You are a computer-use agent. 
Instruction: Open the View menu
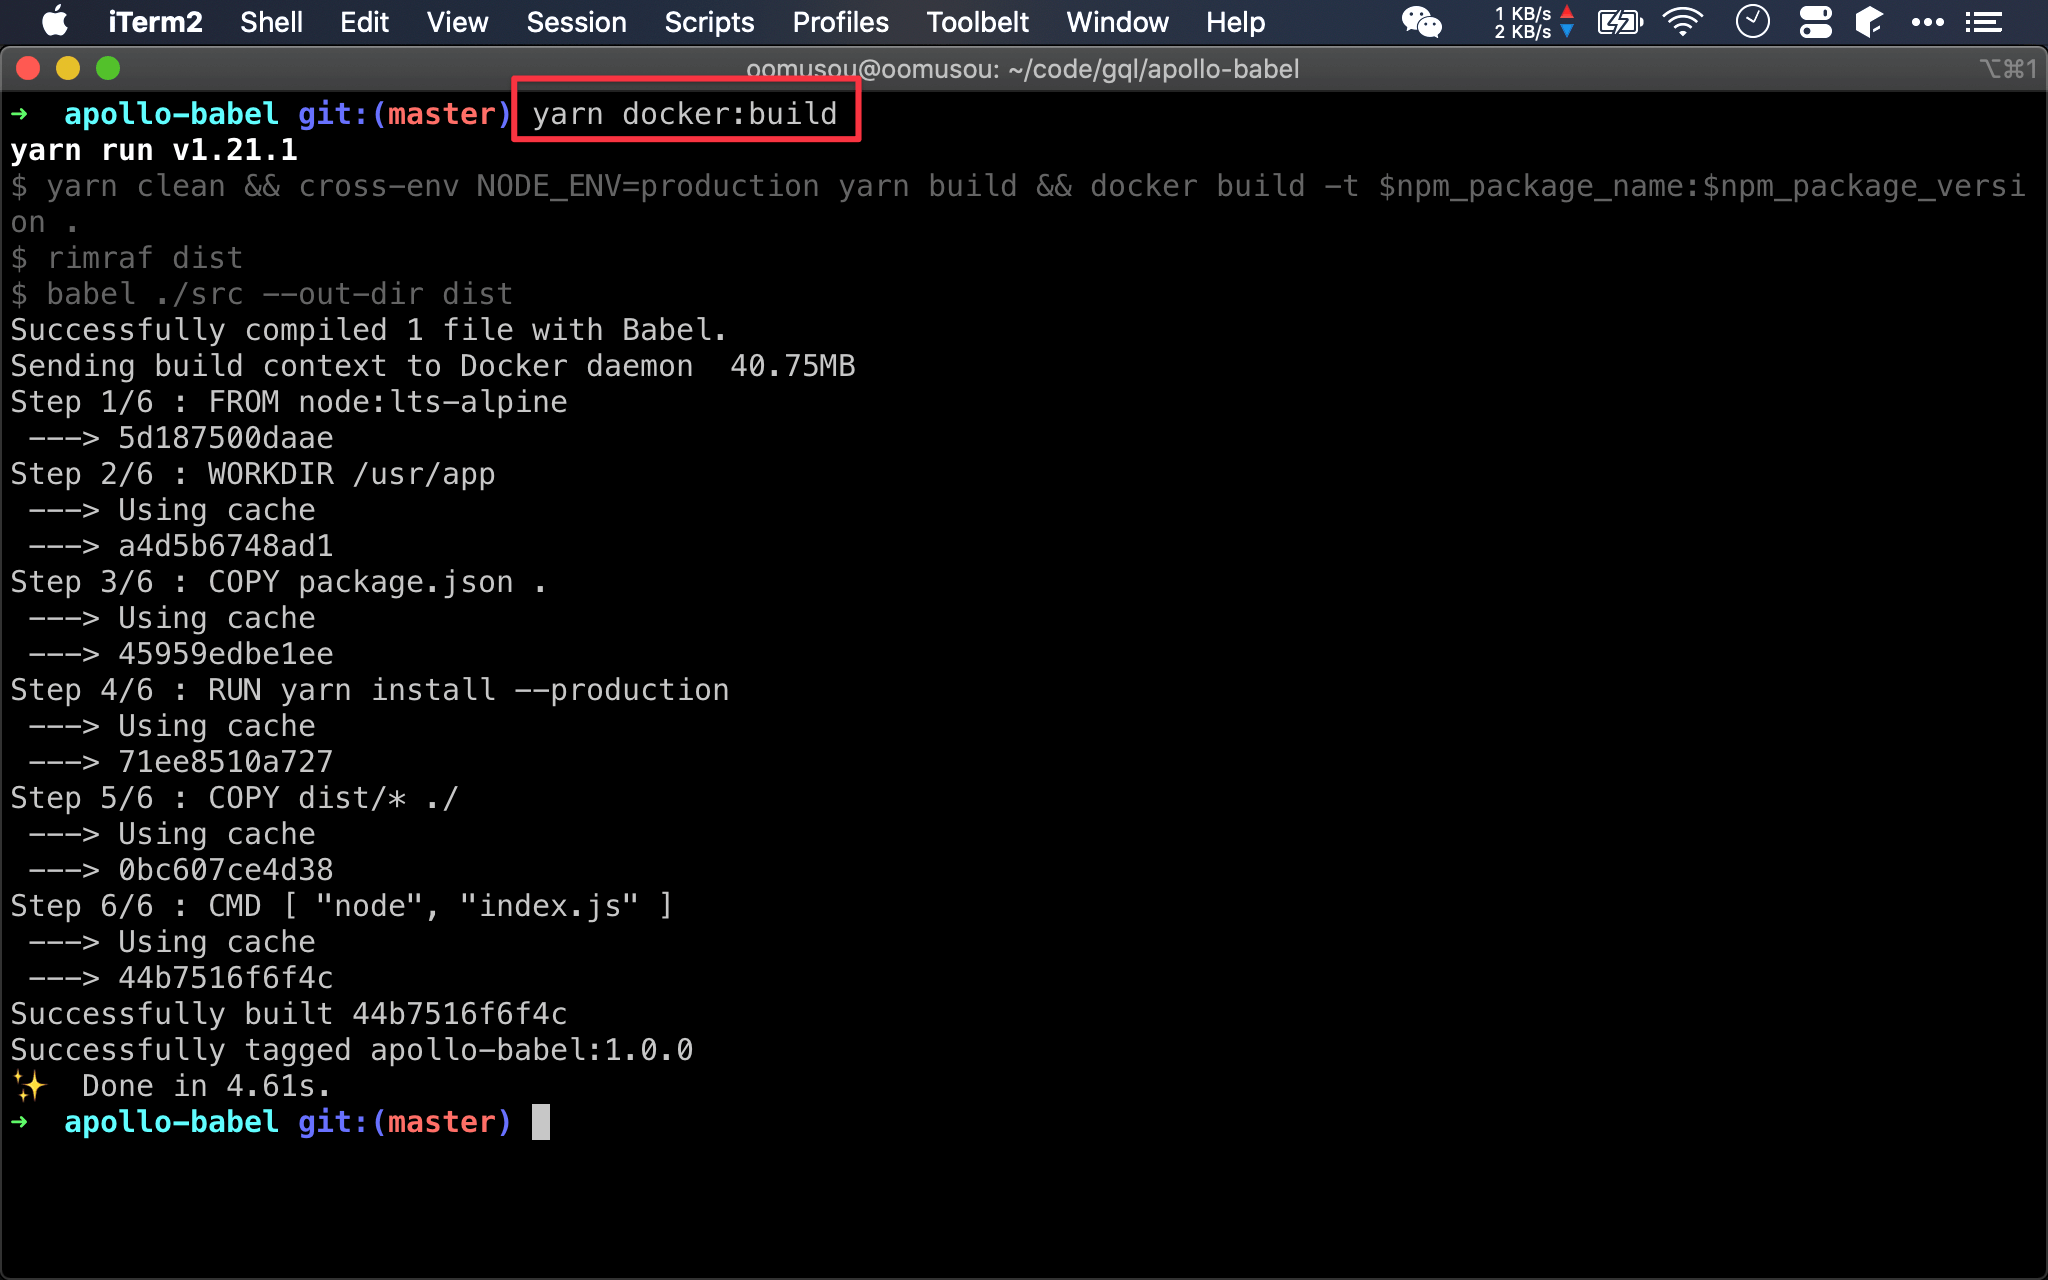pyautogui.click(x=457, y=22)
